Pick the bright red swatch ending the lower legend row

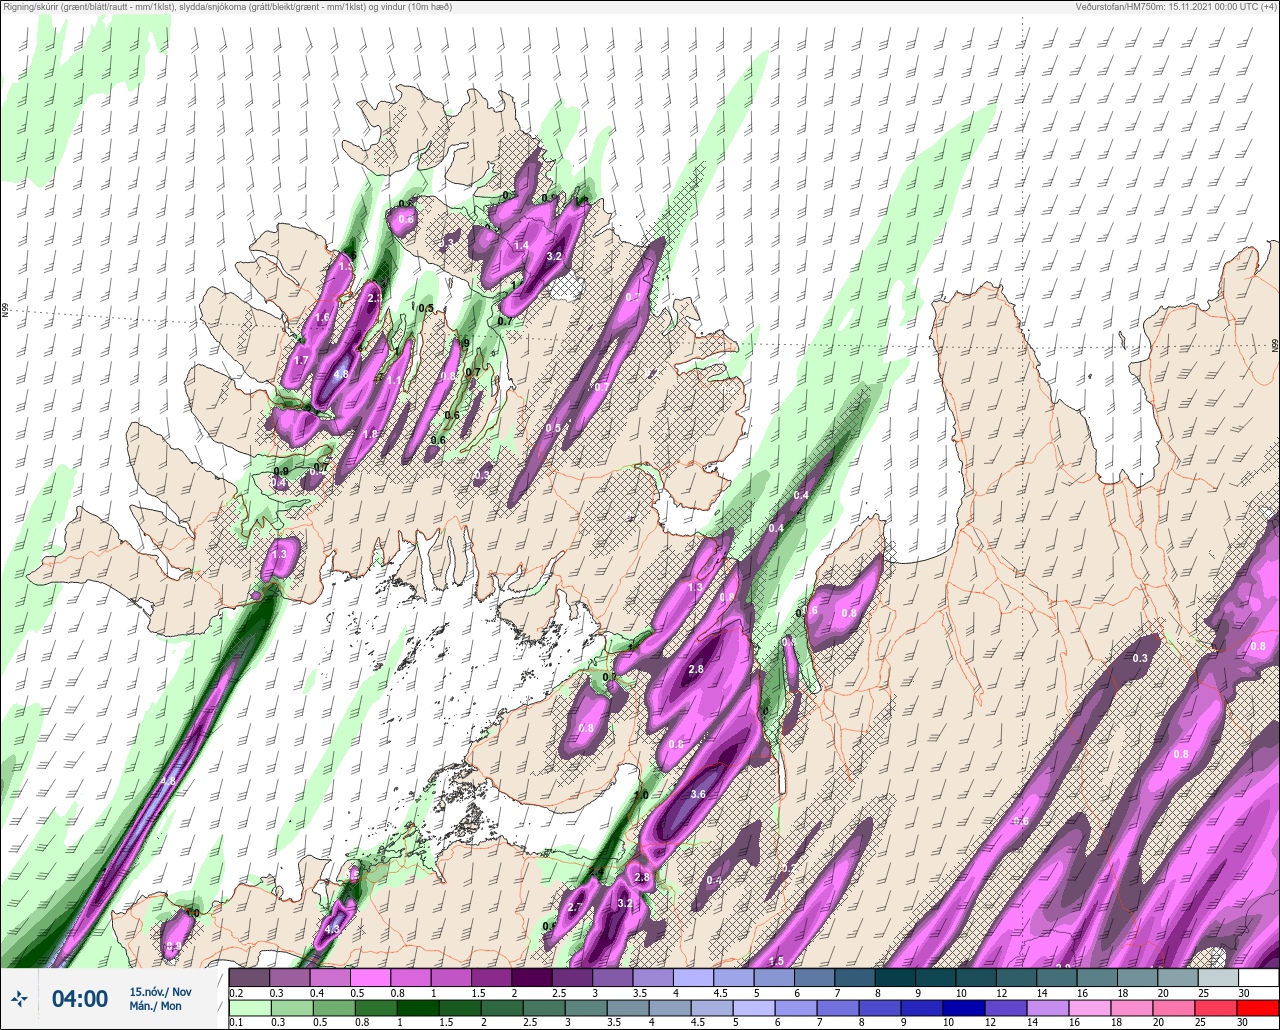point(1258,1007)
